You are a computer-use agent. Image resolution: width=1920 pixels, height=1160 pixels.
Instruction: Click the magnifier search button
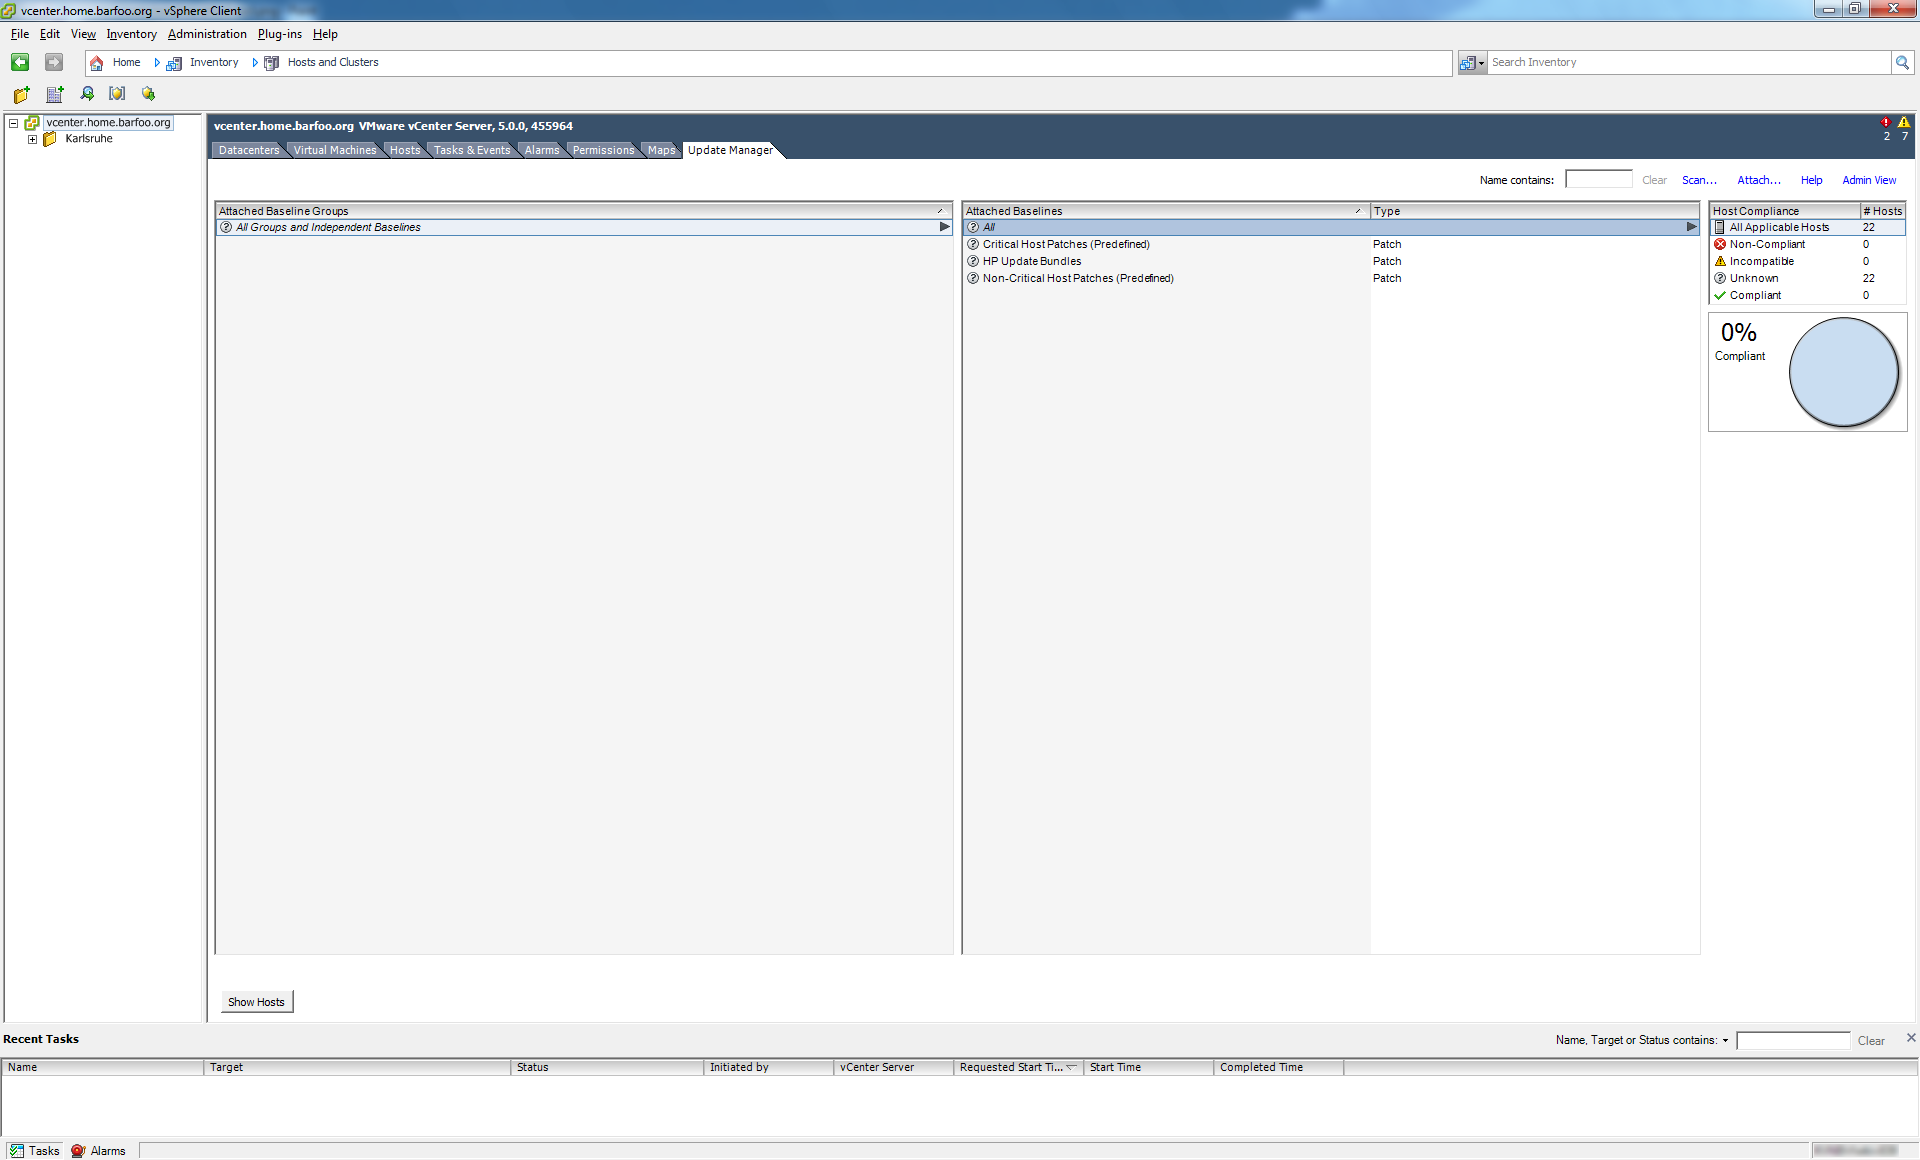pos(1902,63)
